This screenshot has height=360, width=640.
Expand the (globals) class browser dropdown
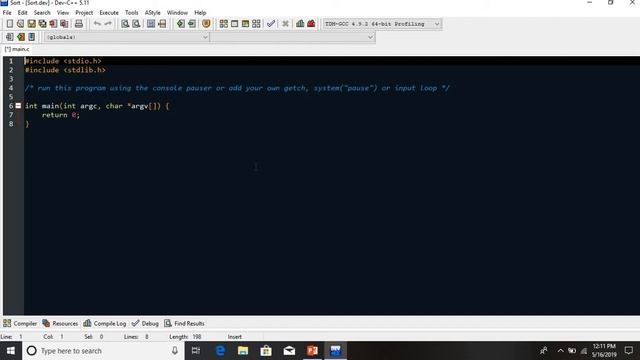point(127,37)
